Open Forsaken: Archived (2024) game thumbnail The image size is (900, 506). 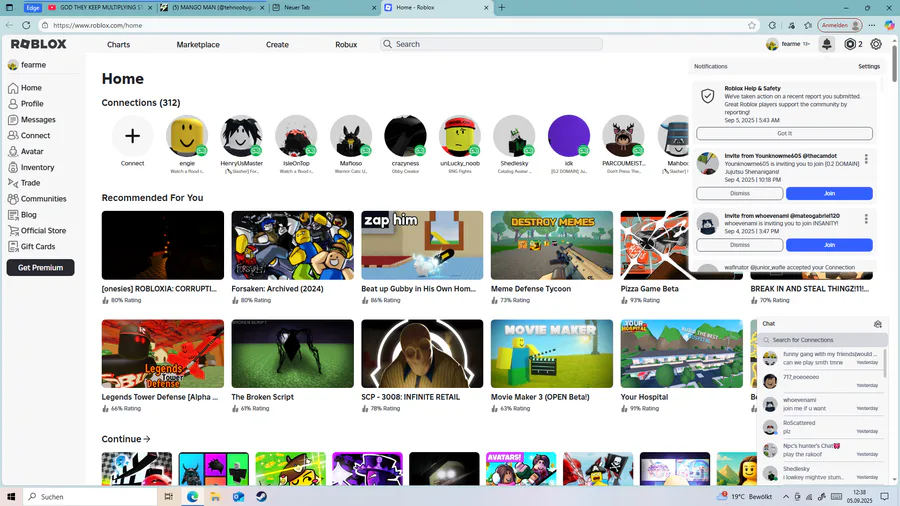[x=293, y=245]
